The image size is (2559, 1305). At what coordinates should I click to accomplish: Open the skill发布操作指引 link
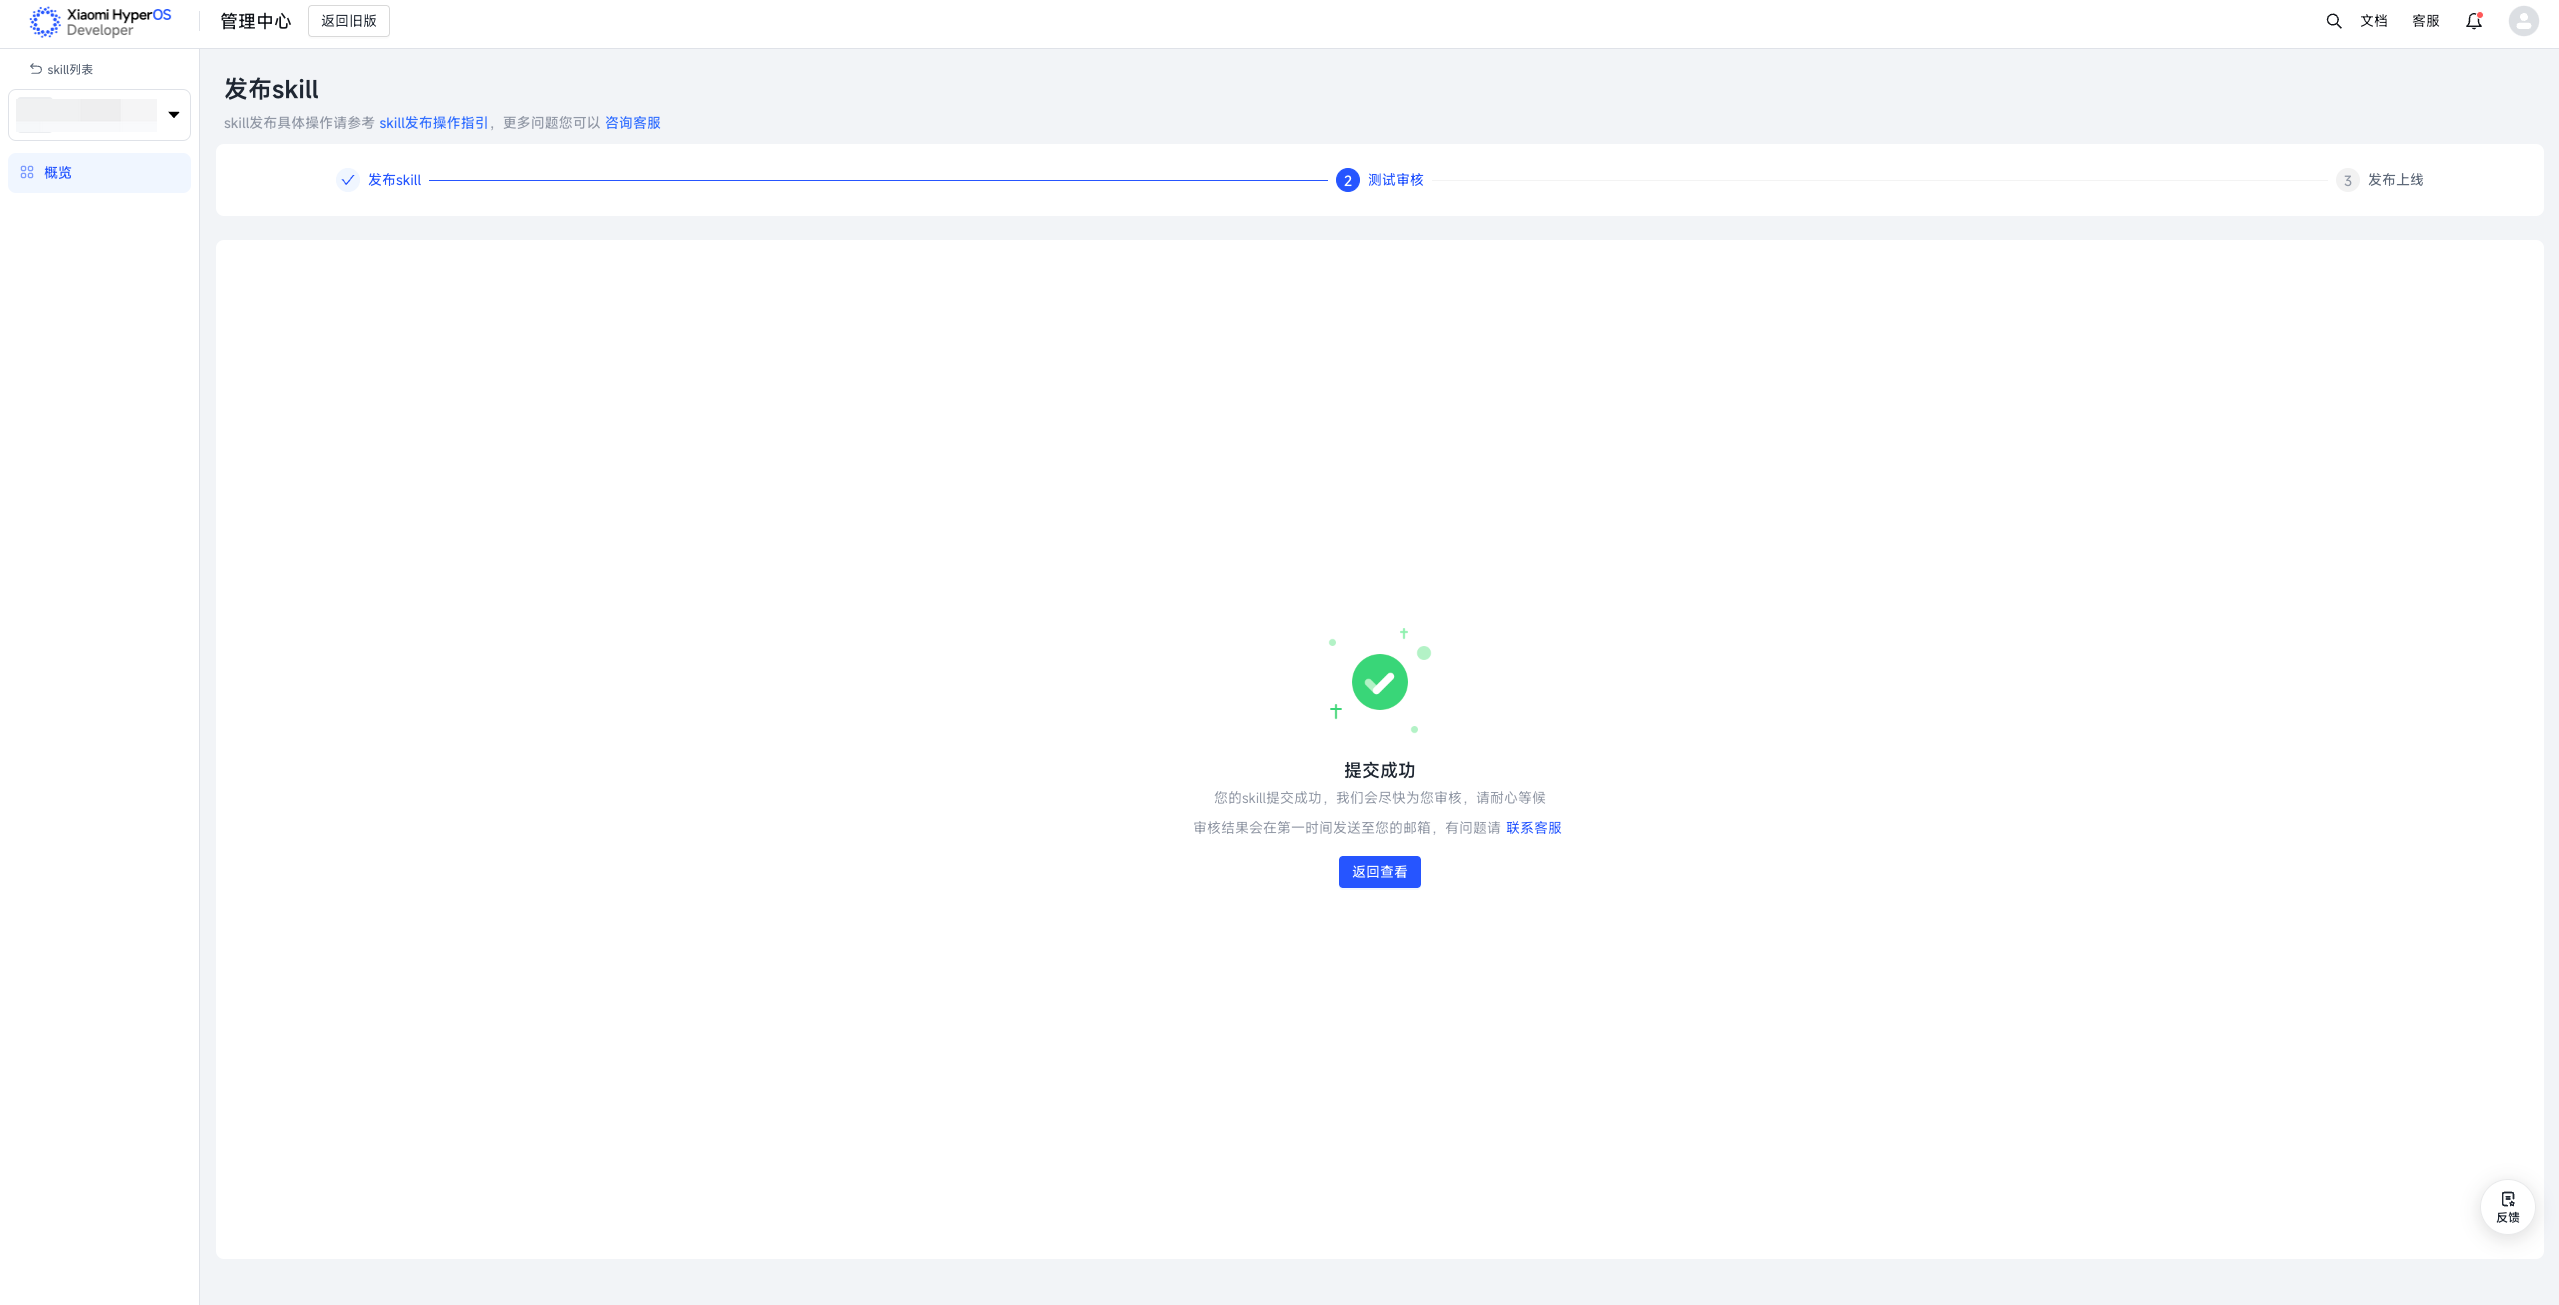433,123
